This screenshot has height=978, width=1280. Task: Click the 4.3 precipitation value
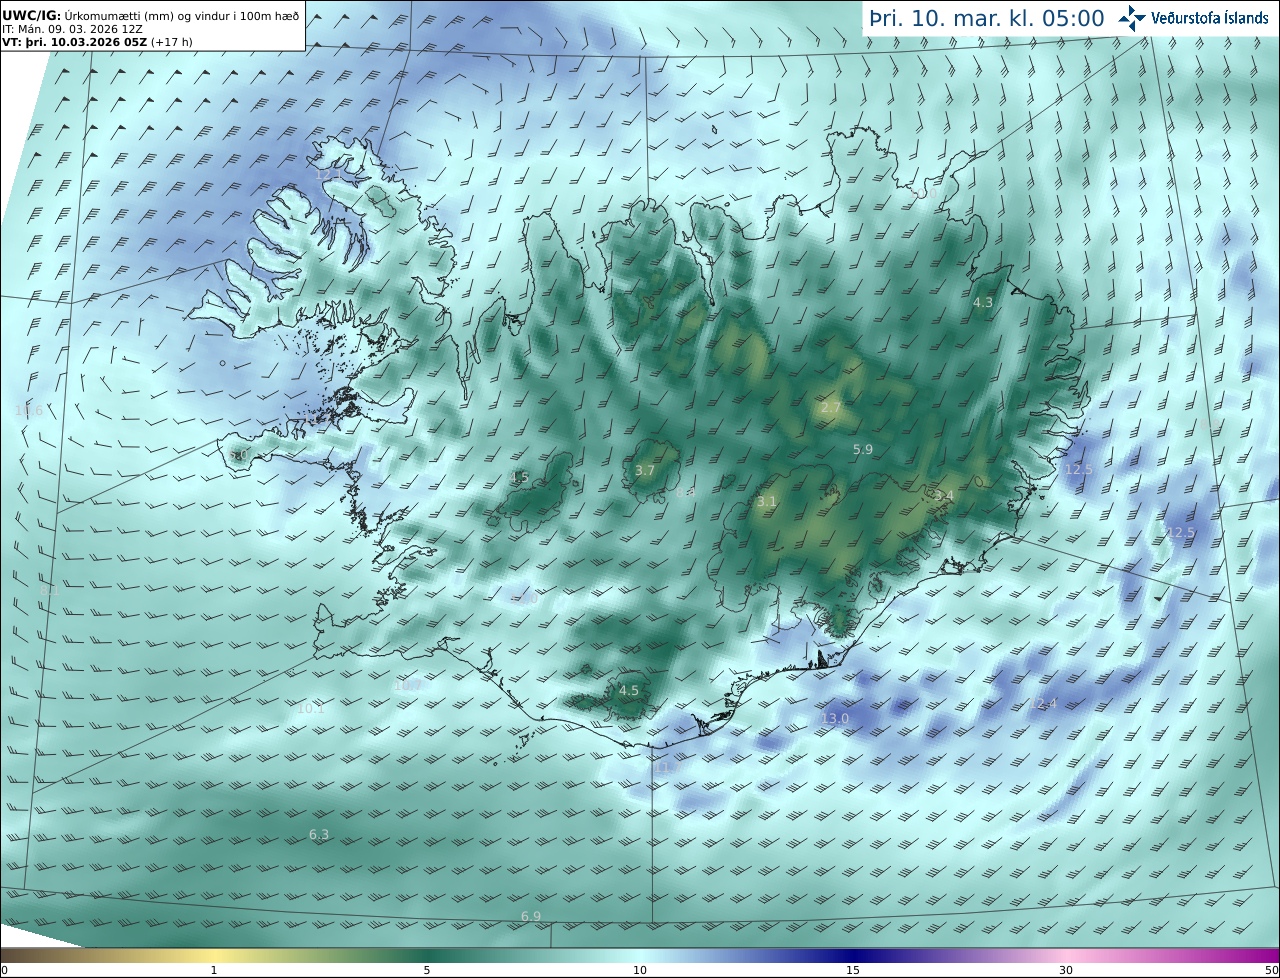(983, 302)
